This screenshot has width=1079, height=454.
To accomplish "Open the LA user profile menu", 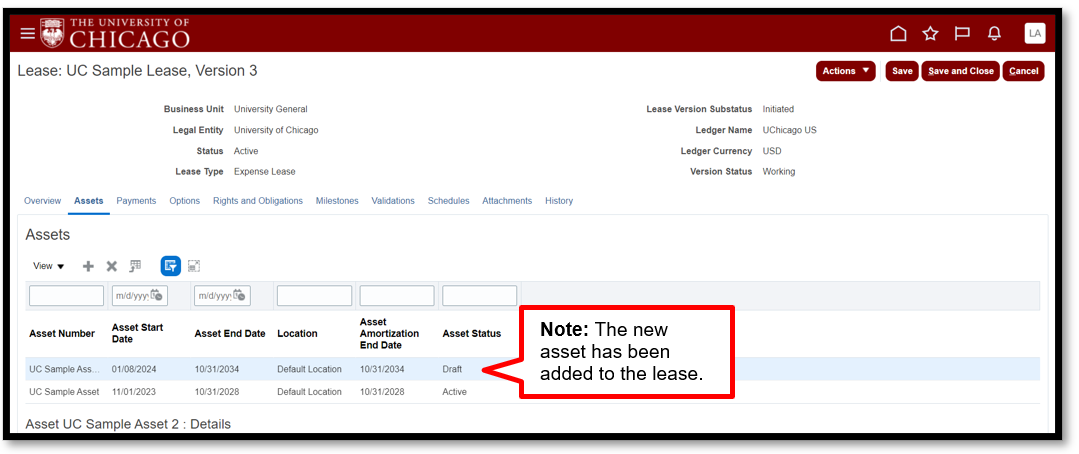I will tap(1035, 33).
